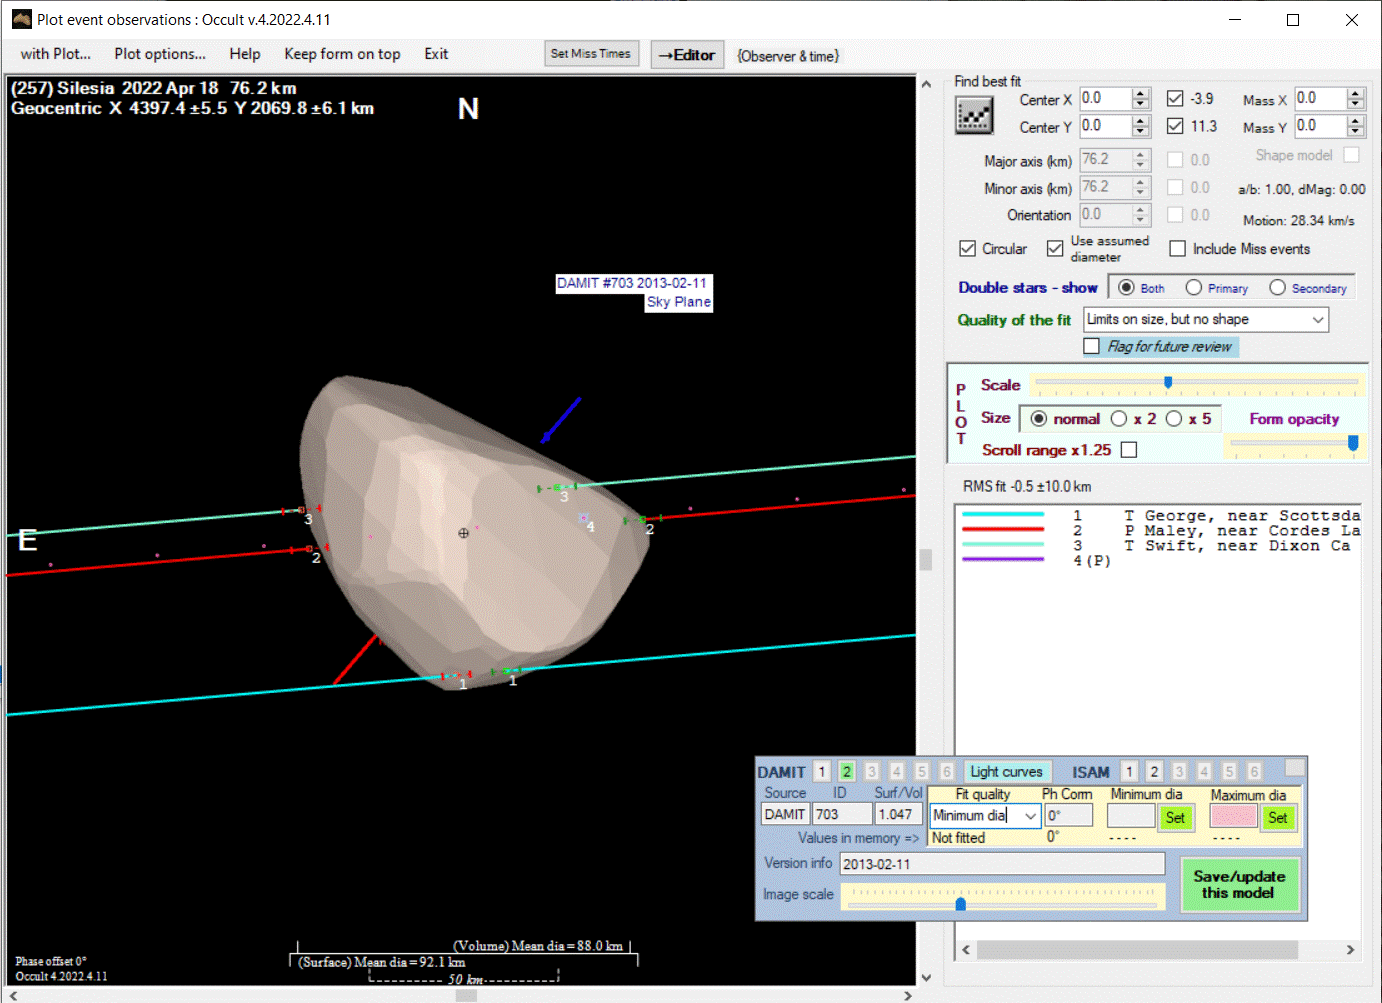Select ISAM model number 2

[x=1154, y=771]
